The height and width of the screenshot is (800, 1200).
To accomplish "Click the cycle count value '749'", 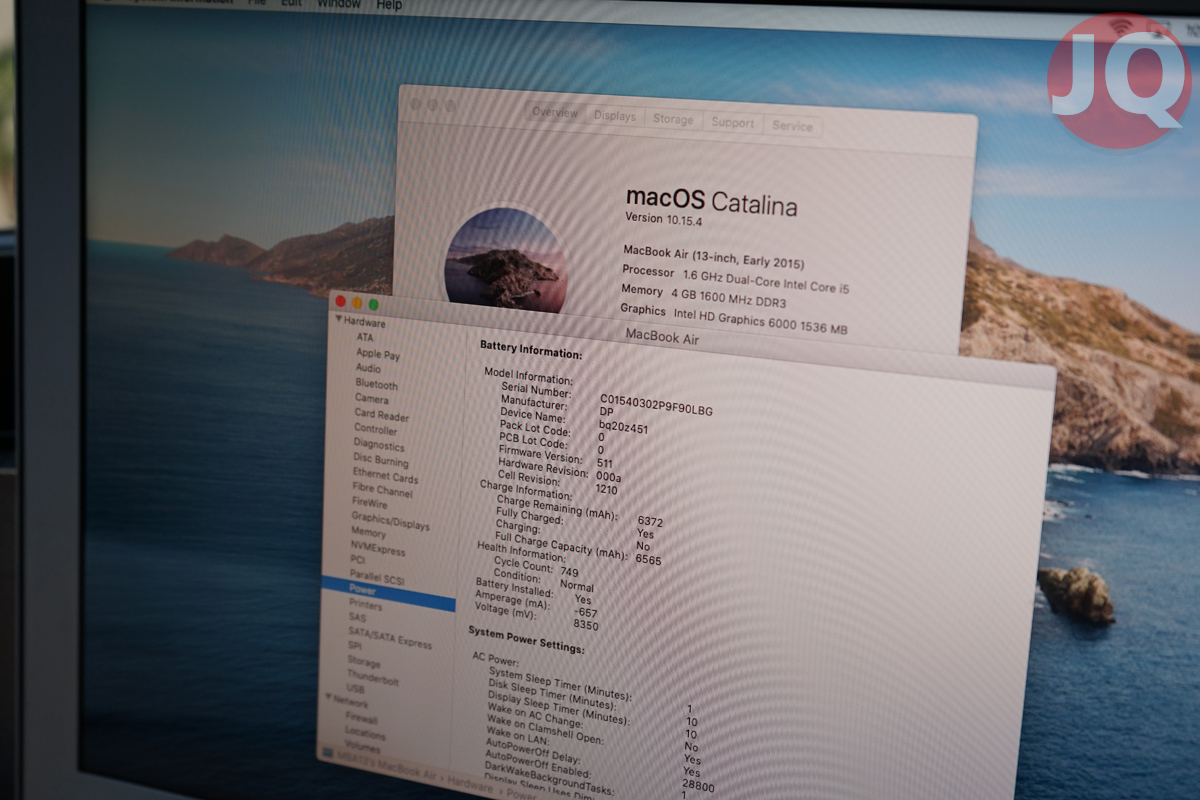I will click(x=569, y=571).
